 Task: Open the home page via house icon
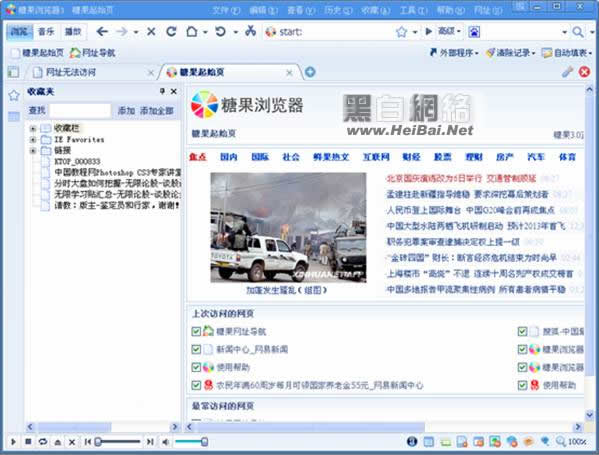point(192,31)
